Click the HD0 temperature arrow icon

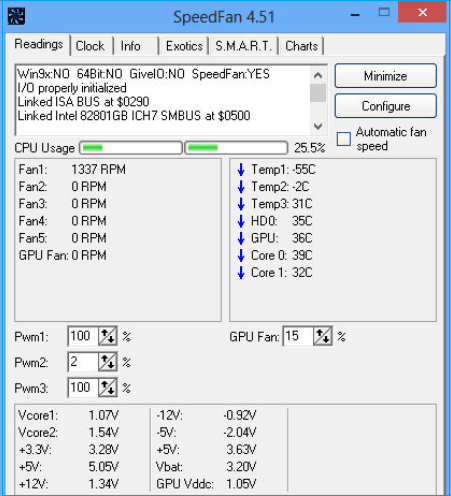click(x=241, y=221)
